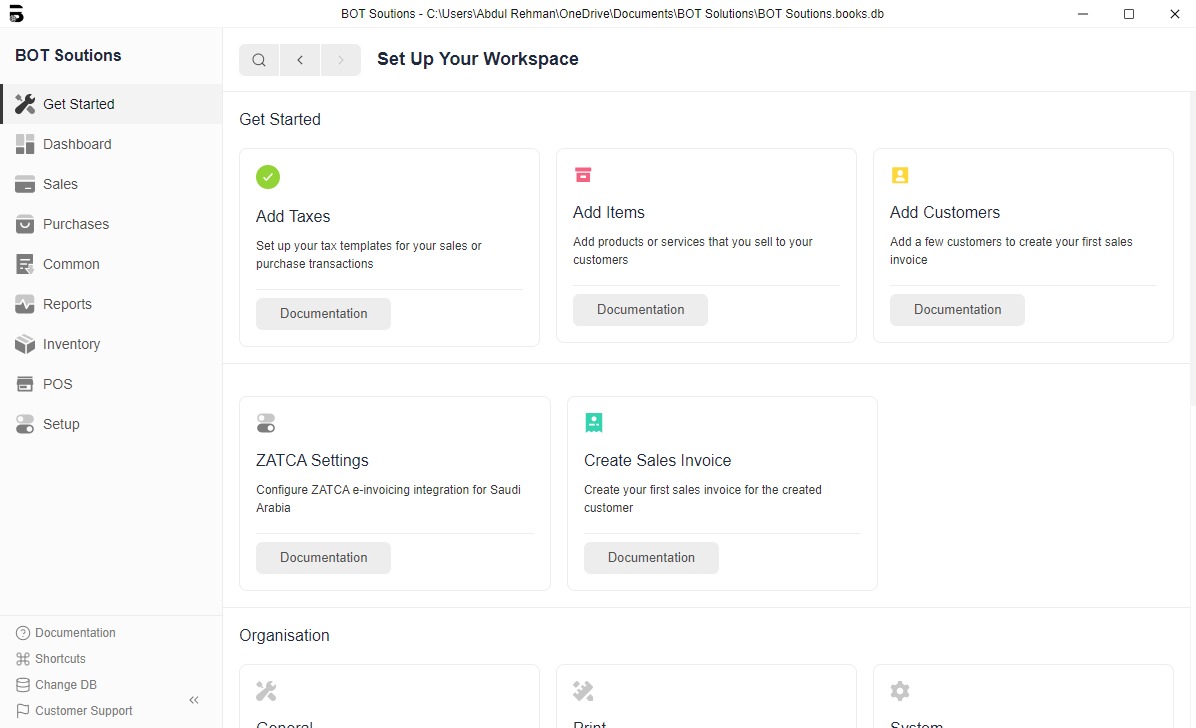Expand the Purchases sidebar section
Image resolution: width=1196 pixels, height=728 pixels.
pyautogui.click(x=76, y=224)
